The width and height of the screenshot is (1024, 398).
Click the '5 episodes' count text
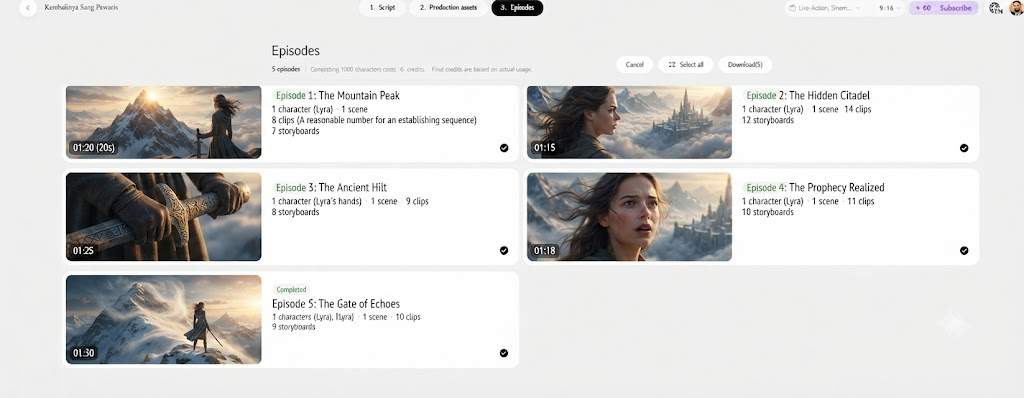click(x=286, y=69)
